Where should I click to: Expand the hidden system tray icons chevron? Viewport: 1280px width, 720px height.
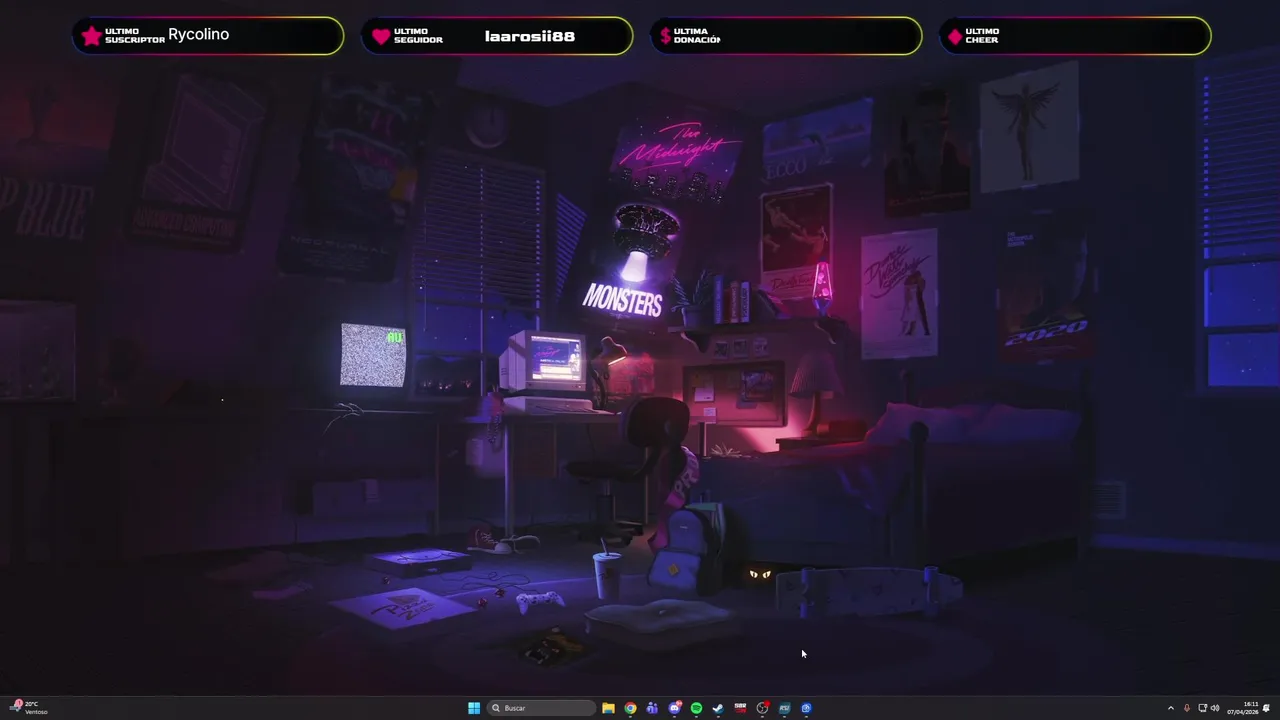click(1171, 708)
